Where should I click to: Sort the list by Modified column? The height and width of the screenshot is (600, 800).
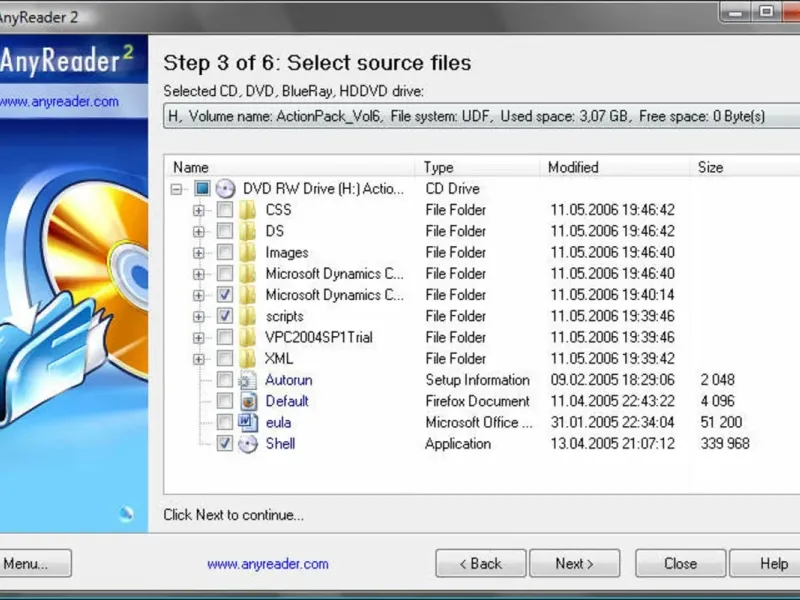click(x=614, y=167)
